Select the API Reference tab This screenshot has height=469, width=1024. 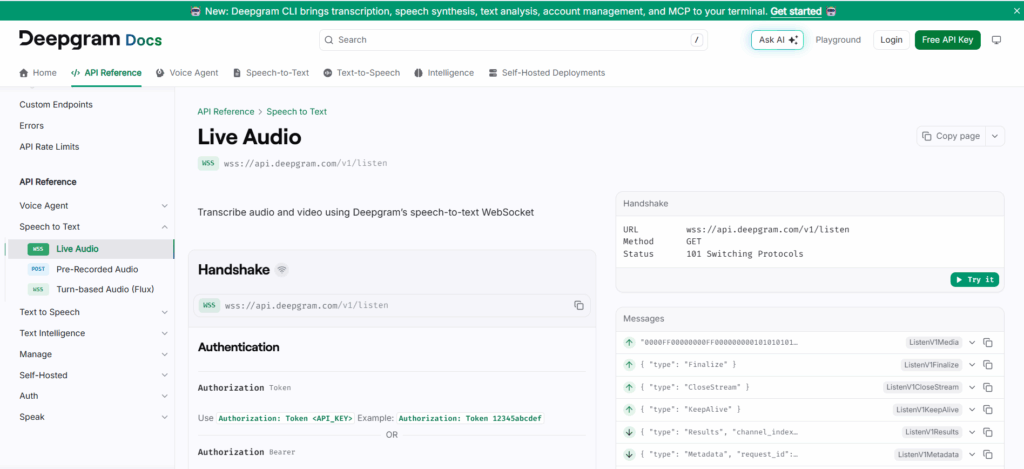106,73
